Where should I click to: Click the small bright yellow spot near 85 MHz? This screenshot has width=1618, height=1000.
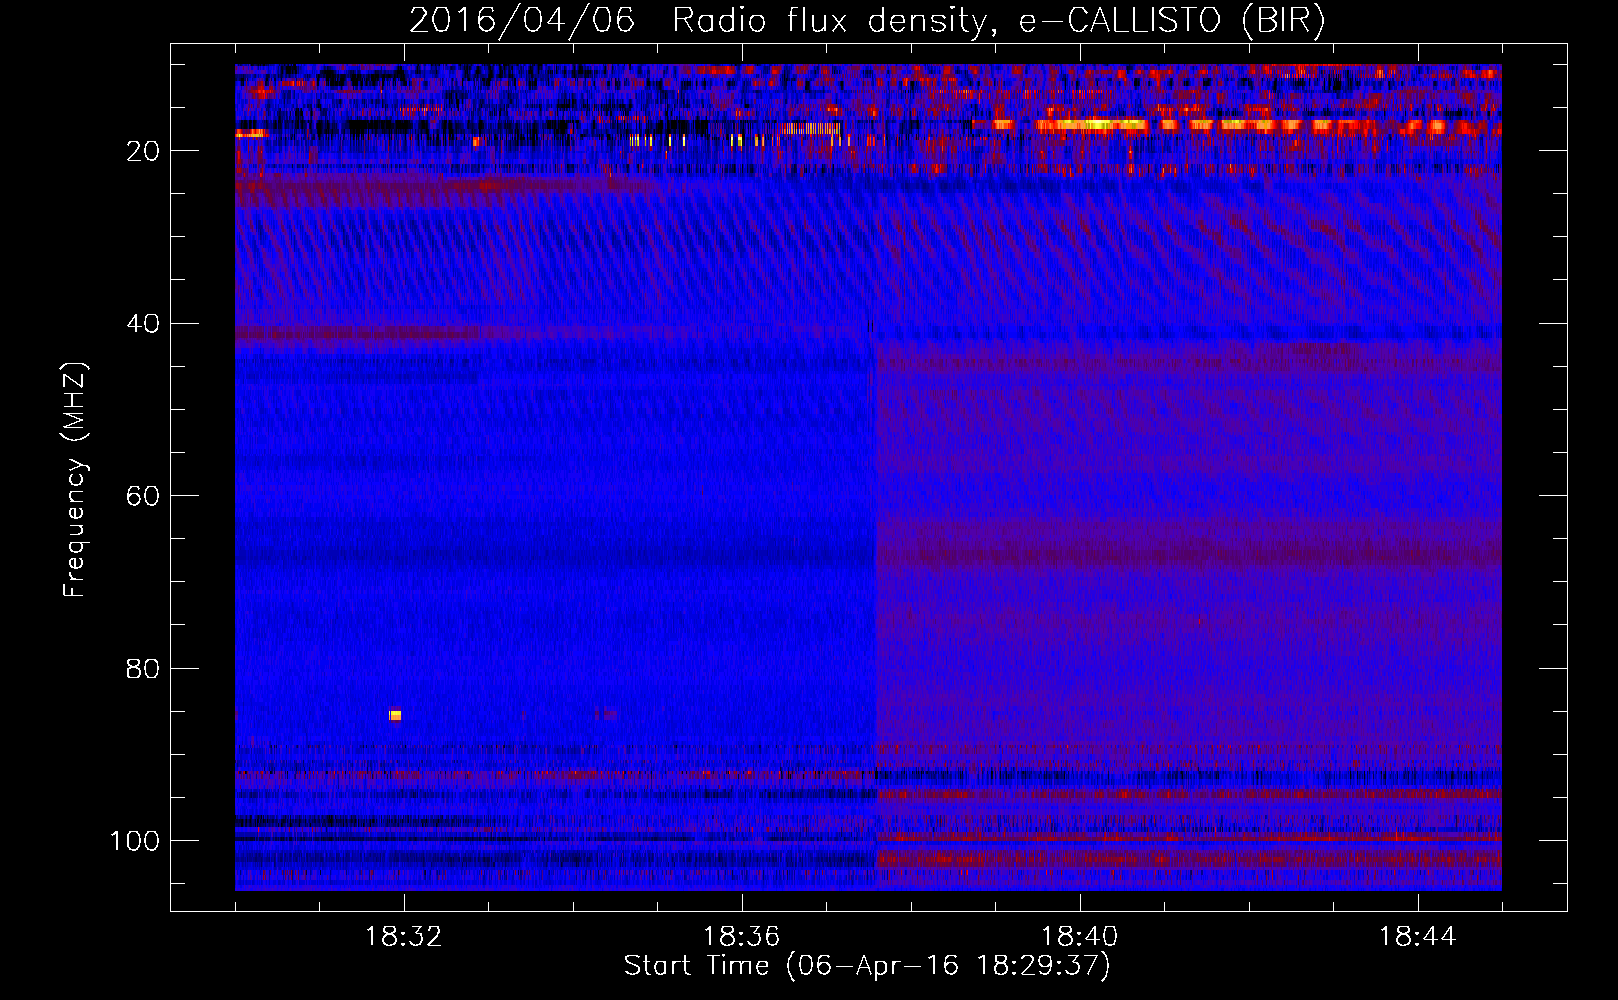[395, 715]
